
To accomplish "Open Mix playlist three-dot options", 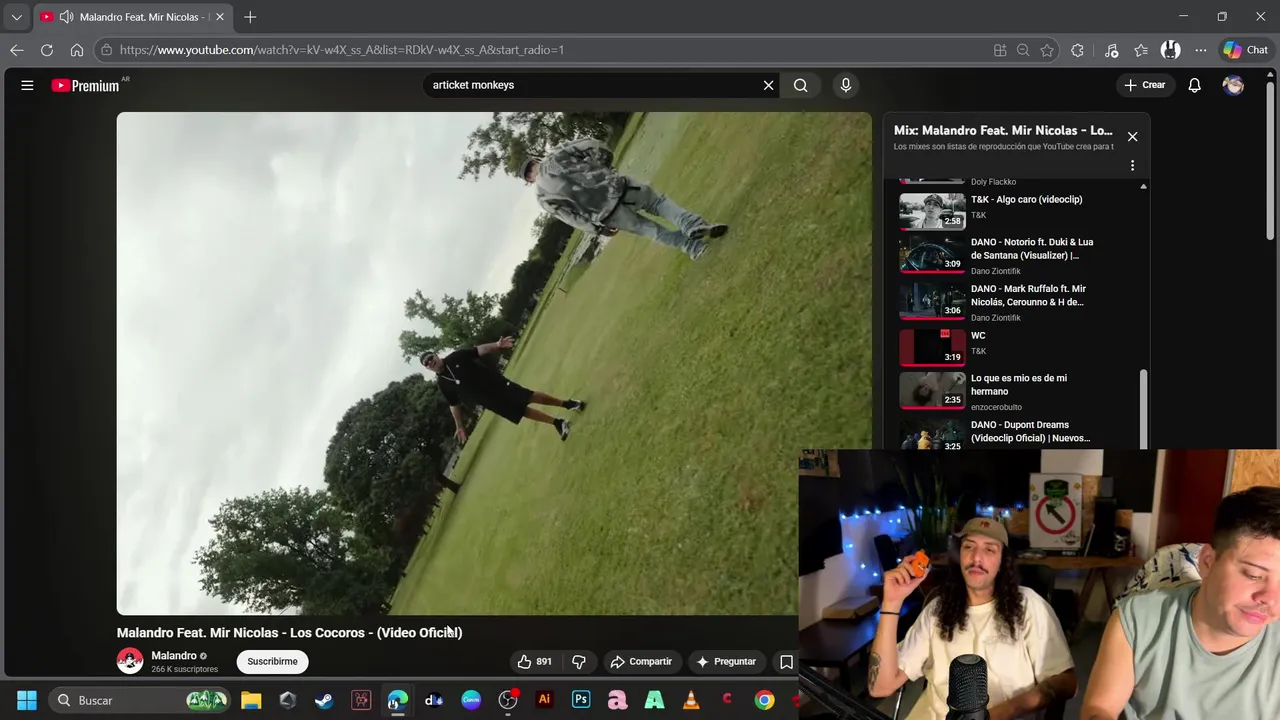I will click(1132, 165).
